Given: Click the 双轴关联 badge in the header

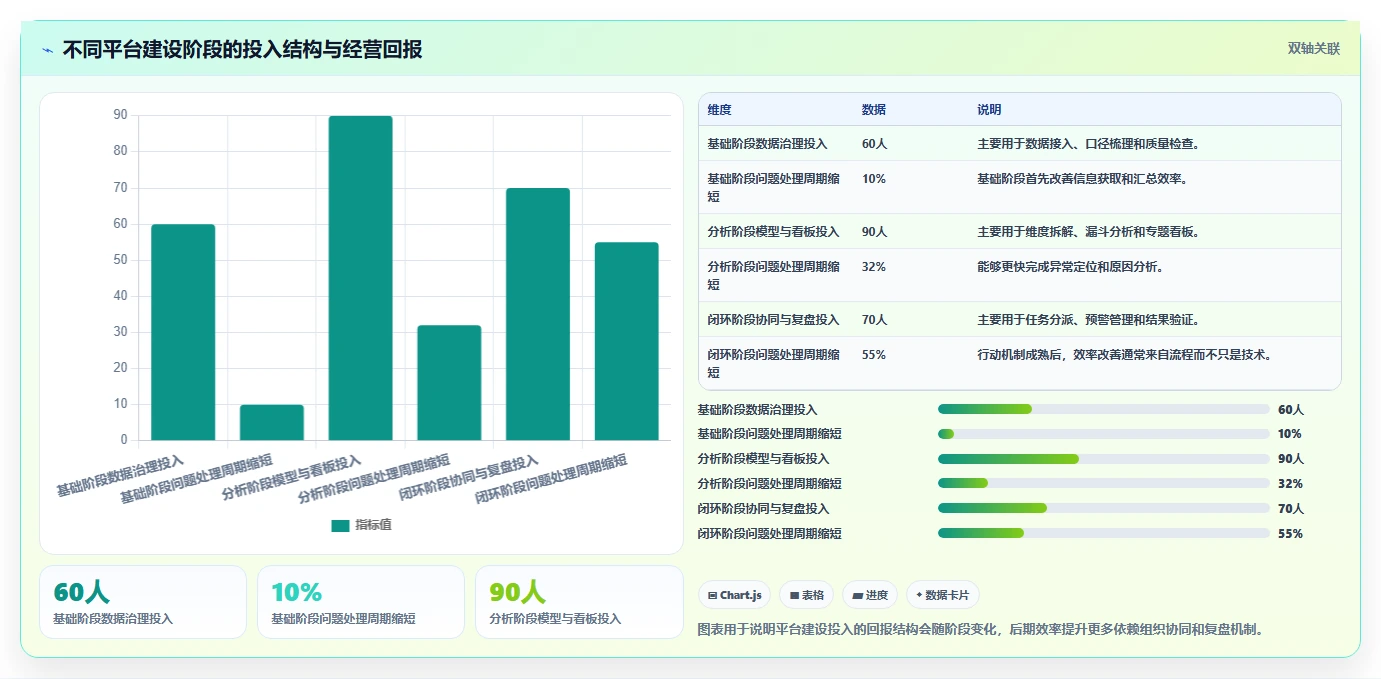Looking at the screenshot, I should pyautogui.click(x=1313, y=48).
